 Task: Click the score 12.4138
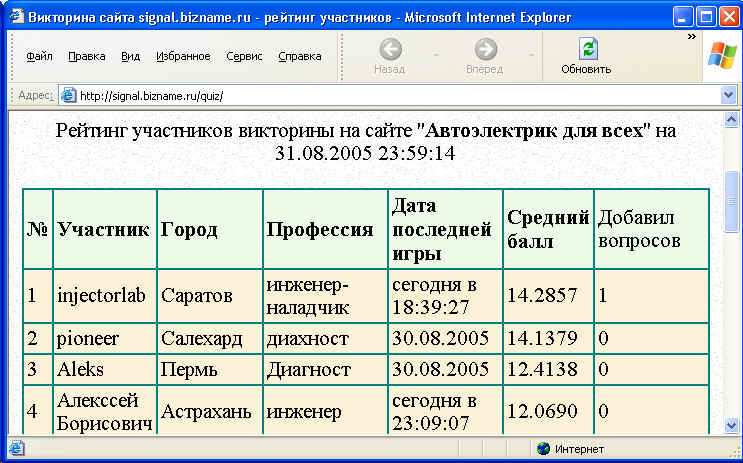click(x=542, y=369)
